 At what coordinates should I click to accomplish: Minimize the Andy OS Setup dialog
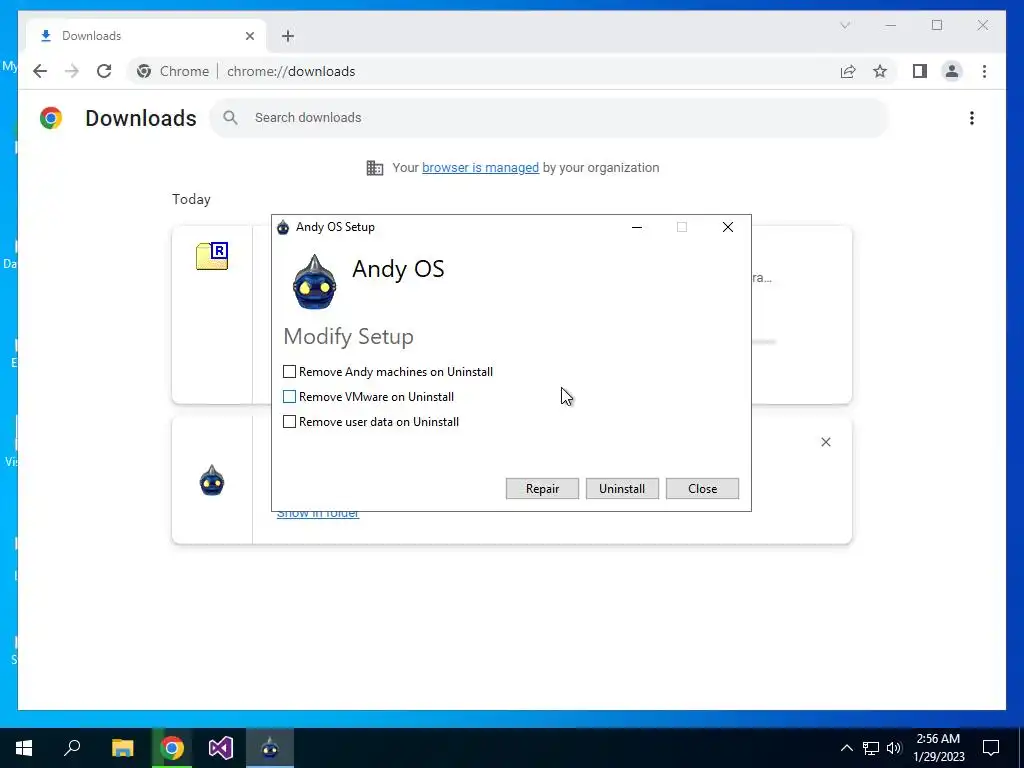coord(637,227)
